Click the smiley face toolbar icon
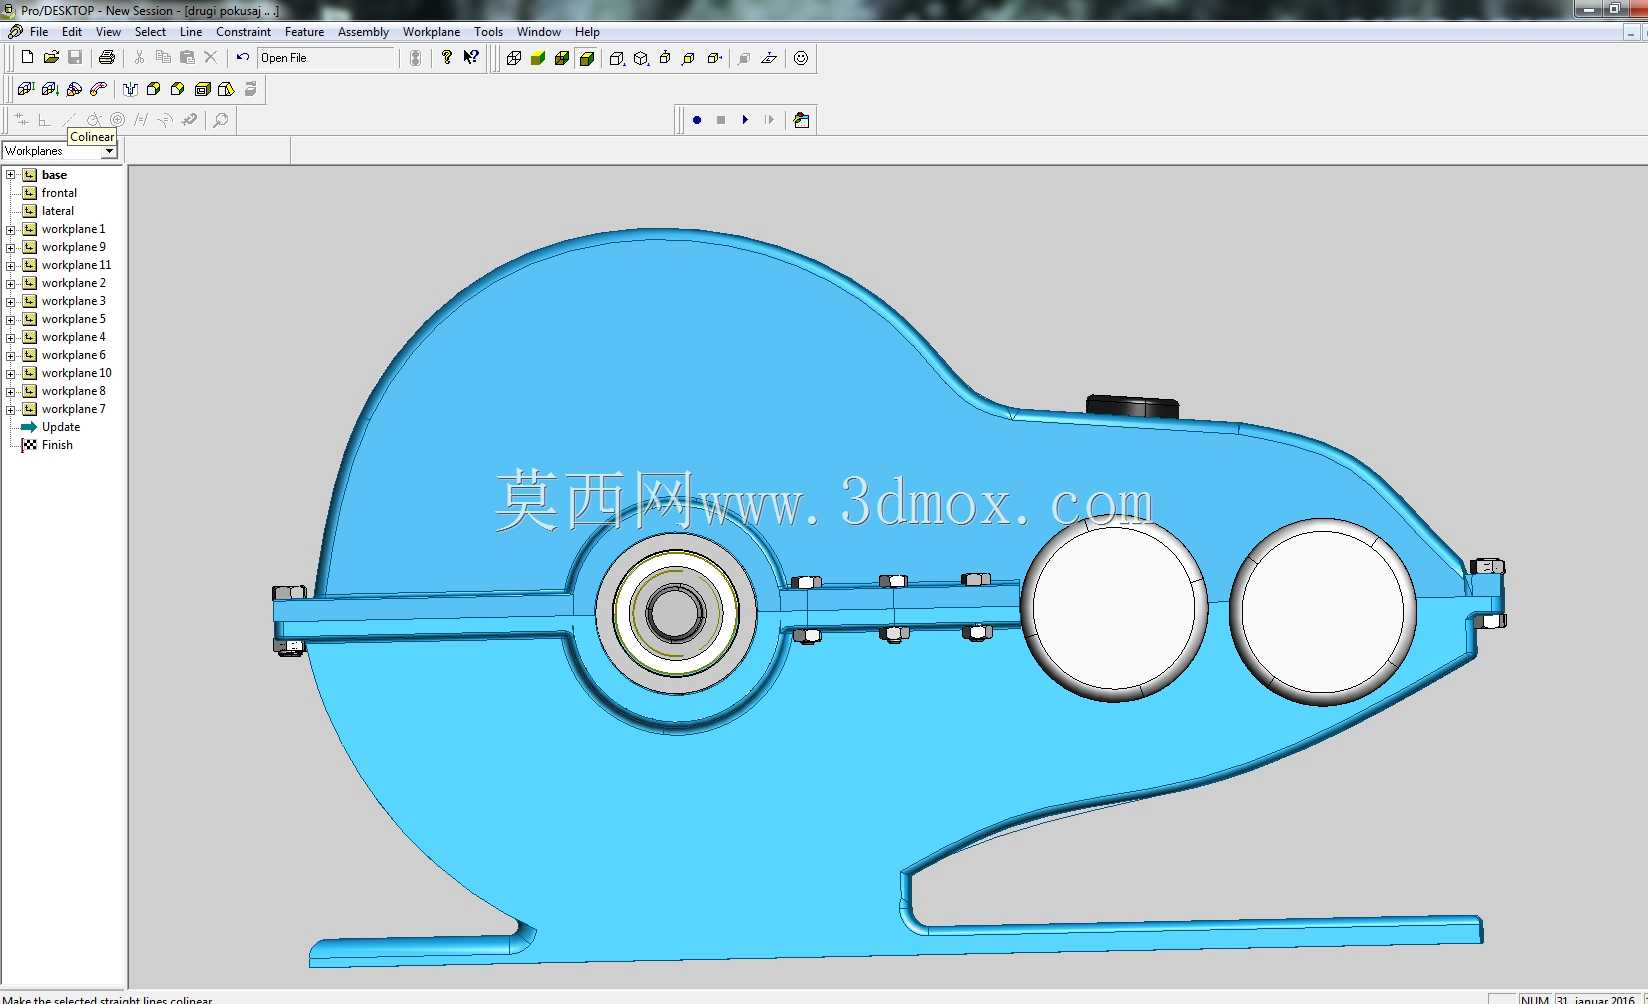Viewport: 1648px width, 1004px height. pyautogui.click(x=801, y=58)
